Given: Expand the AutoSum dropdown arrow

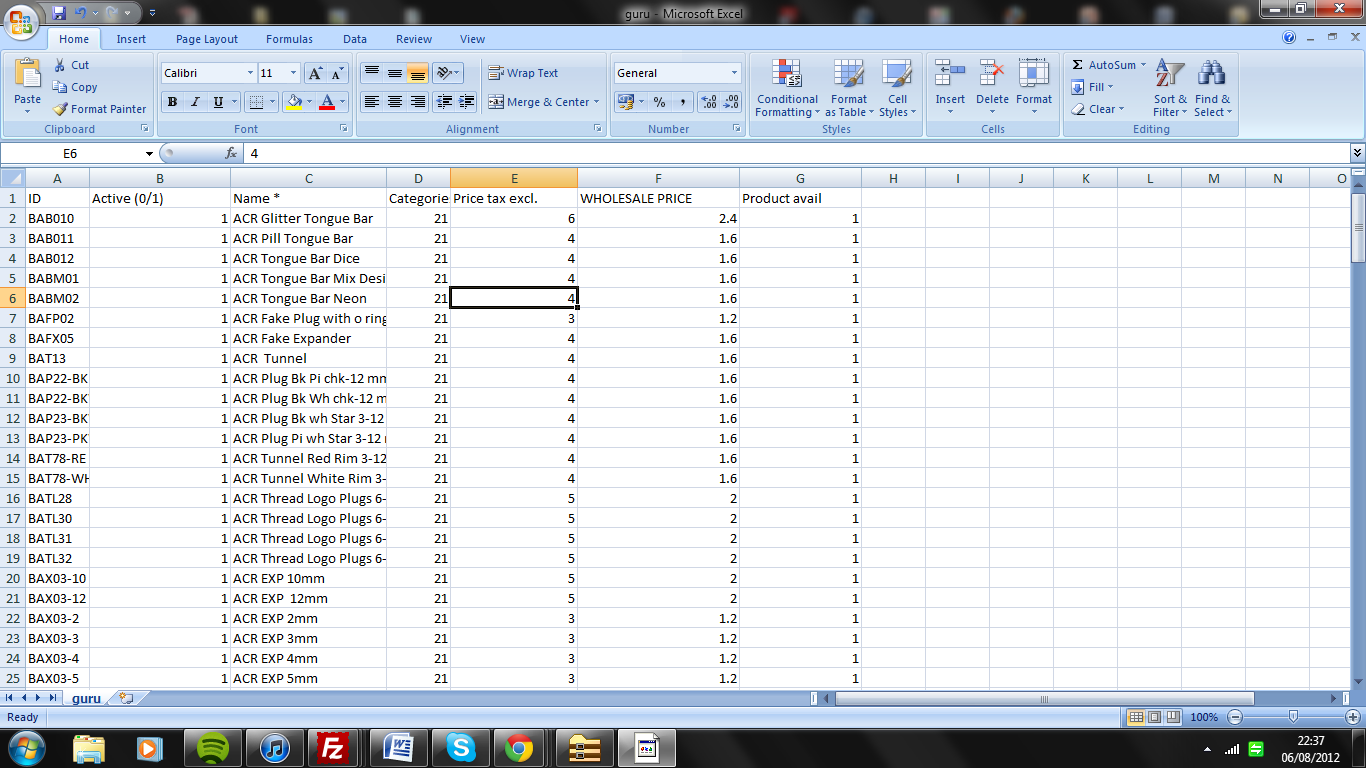Looking at the screenshot, I should (1143, 65).
